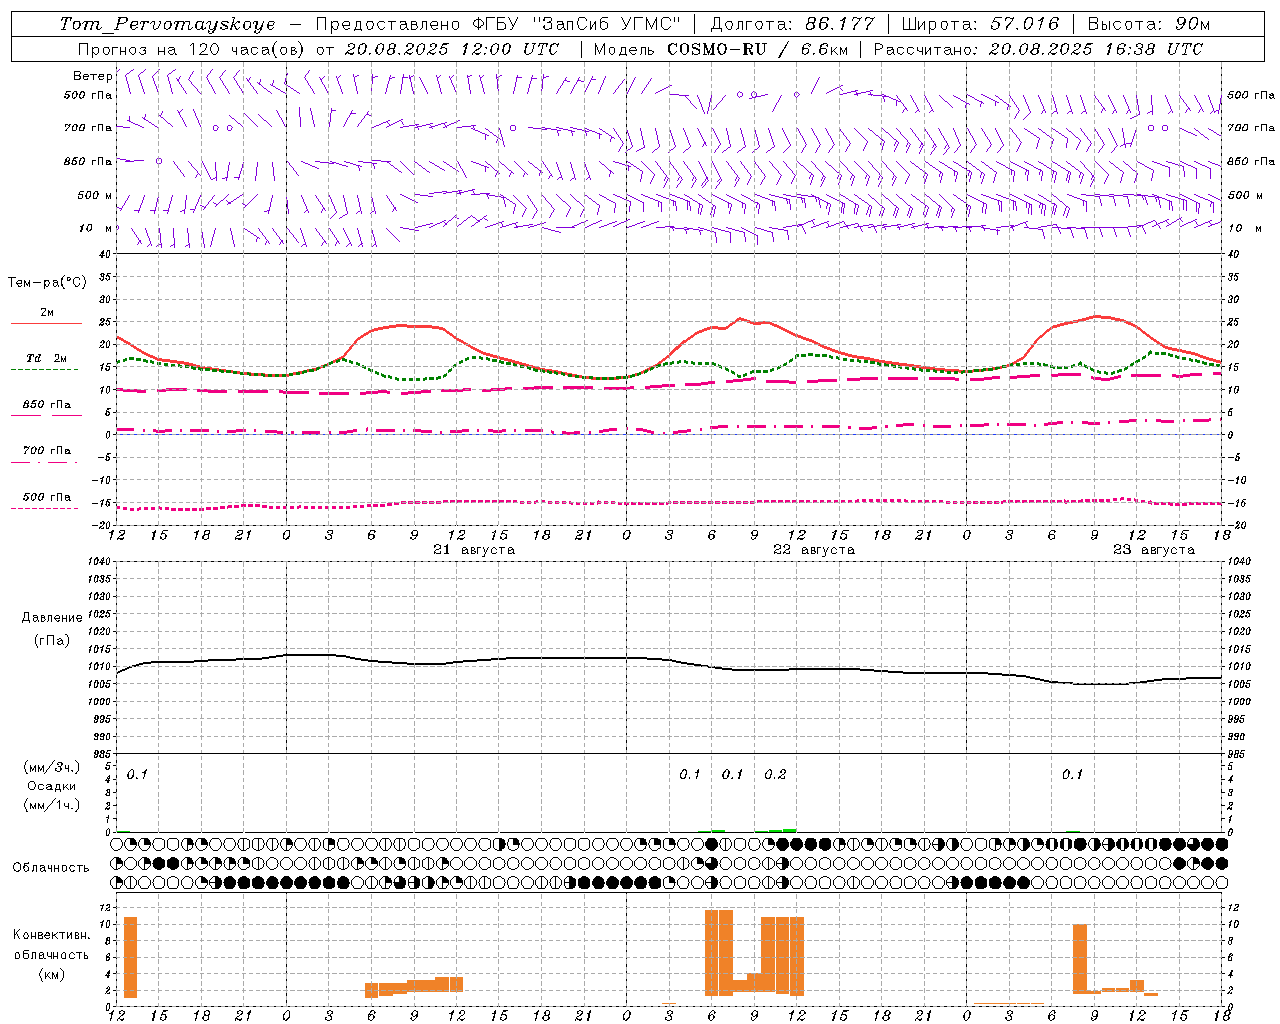Click the Осадки precipitation panel label

(x=52, y=786)
